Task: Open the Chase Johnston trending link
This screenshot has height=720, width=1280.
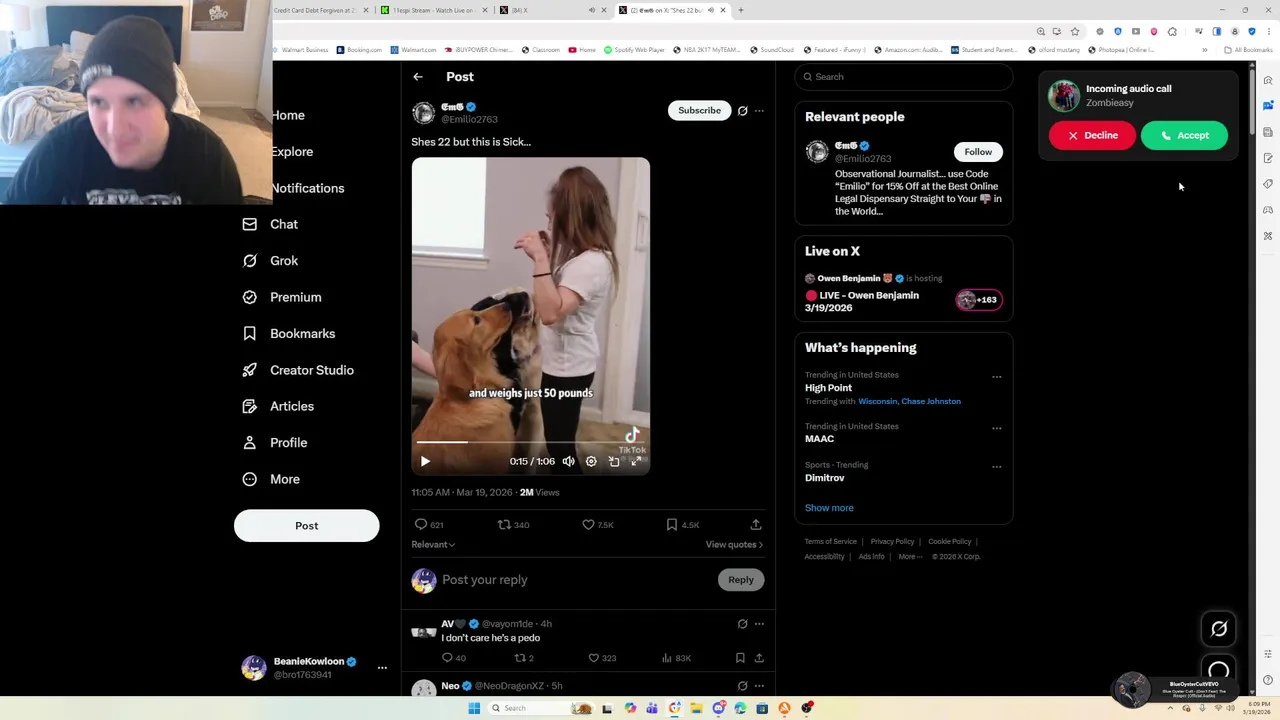Action: (931, 401)
